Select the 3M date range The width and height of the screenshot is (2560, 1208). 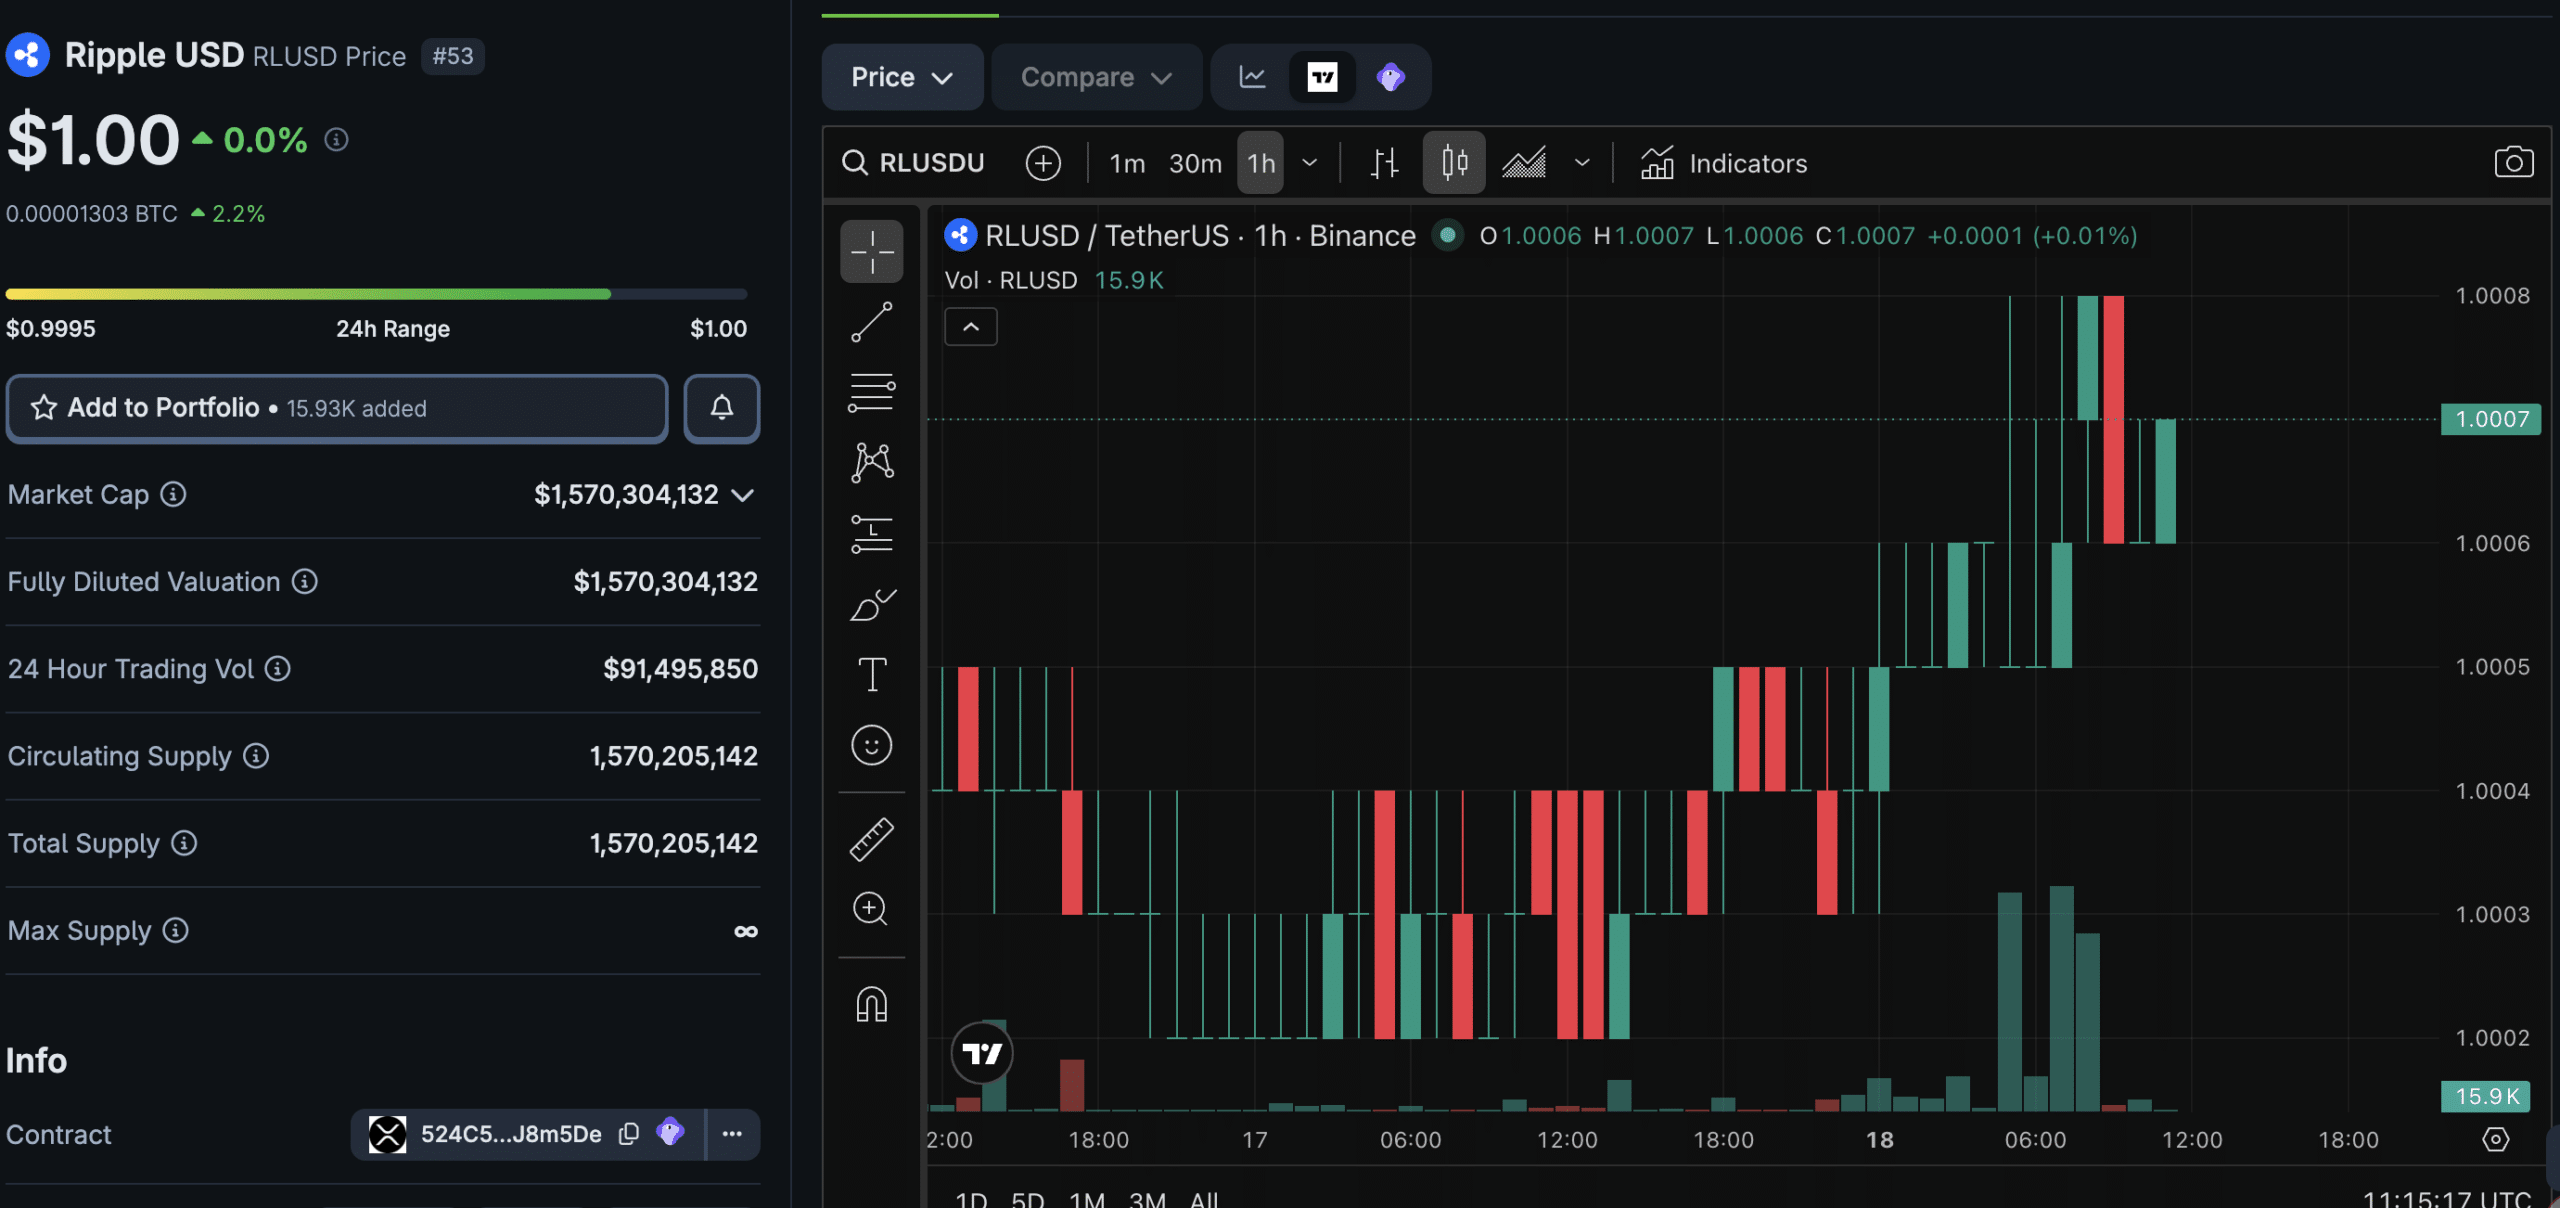pyautogui.click(x=1147, y=1199)
